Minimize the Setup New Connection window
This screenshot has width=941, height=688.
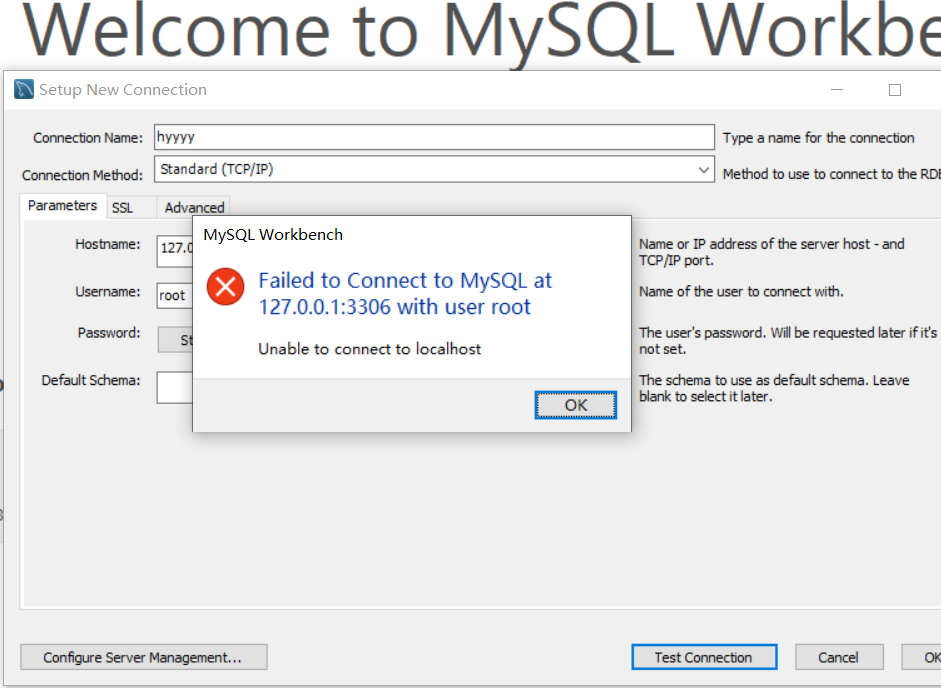(837, 89)
